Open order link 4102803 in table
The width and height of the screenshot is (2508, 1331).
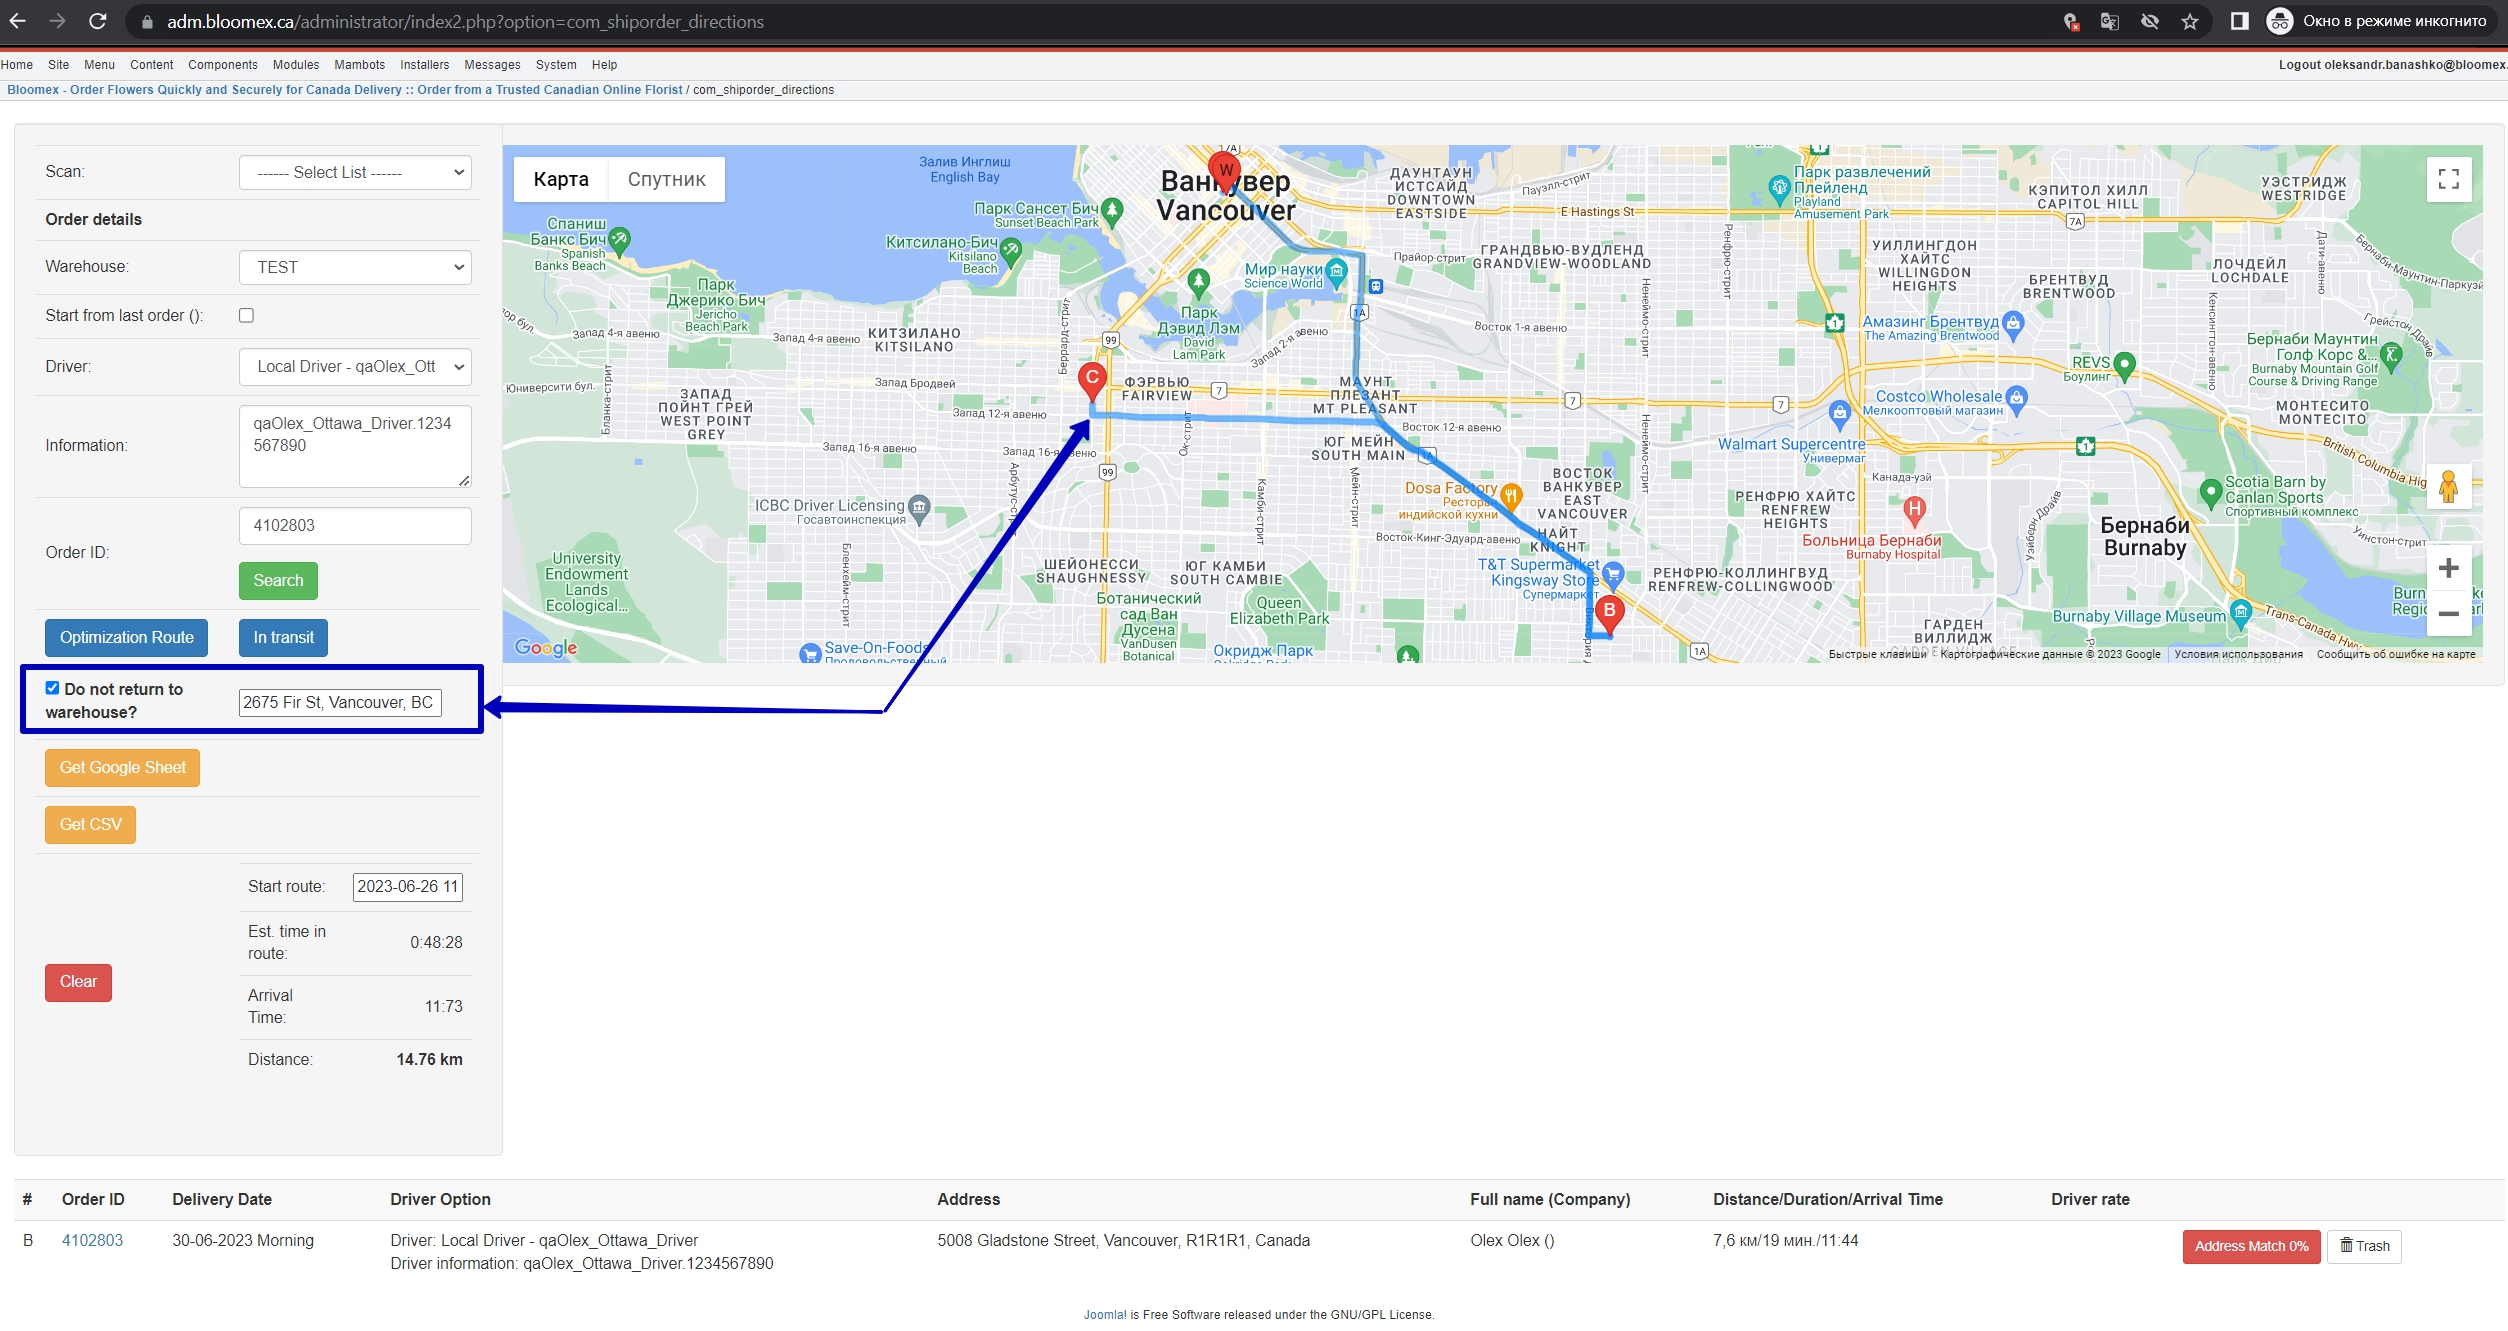(x=92, y=1240)
